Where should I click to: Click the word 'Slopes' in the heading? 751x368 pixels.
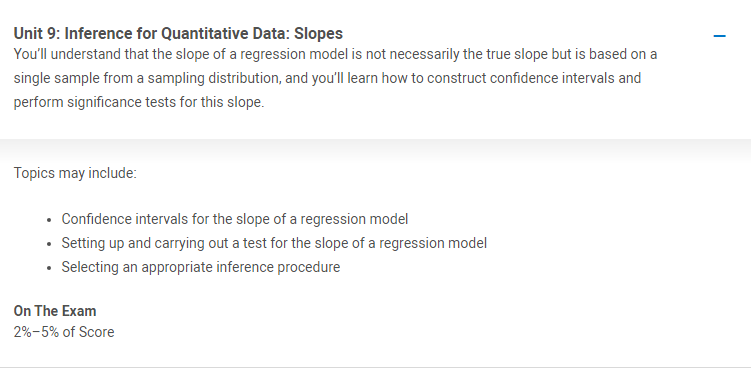[319, 34]
